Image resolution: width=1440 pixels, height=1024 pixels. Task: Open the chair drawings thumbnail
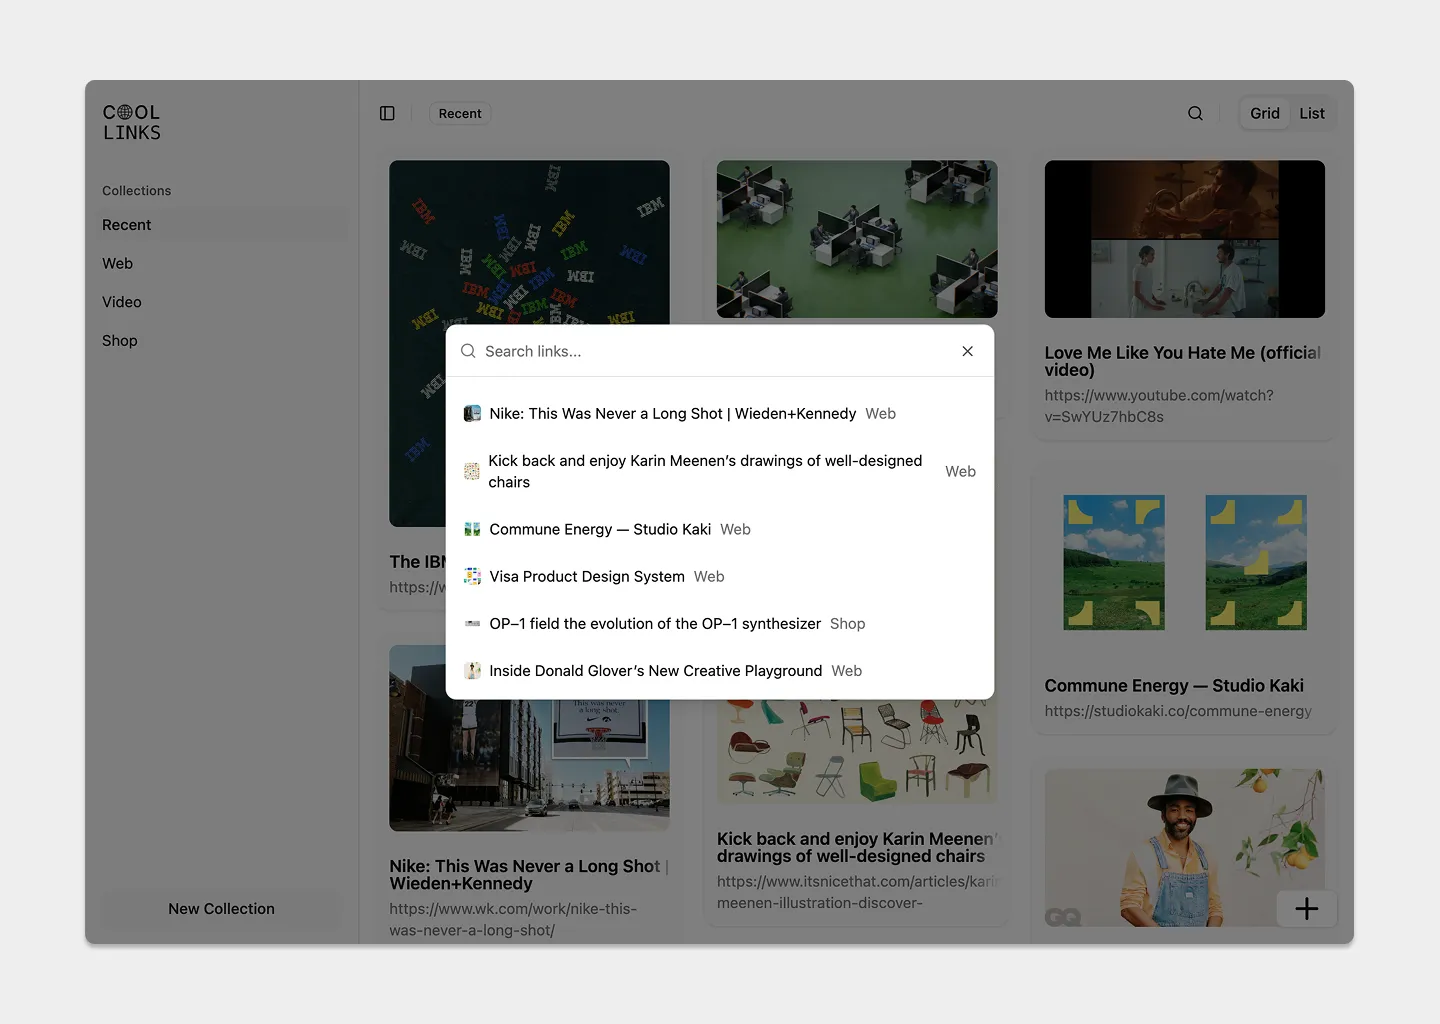pyautogui.click(x=857, y=751)
